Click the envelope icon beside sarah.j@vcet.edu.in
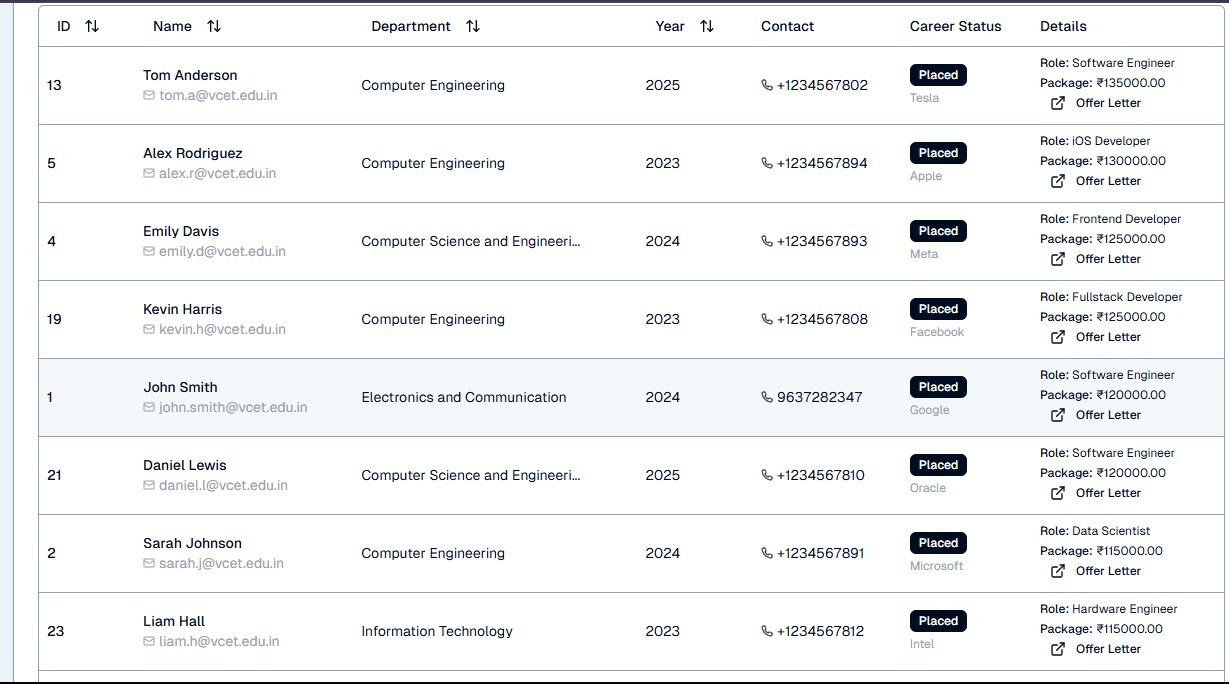 pos(149,563)
